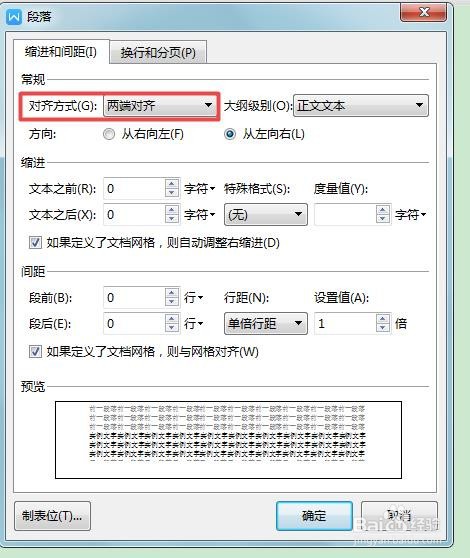Click the 文本之前(R) input field
This screenshot has width=470, height=558.
click(x=134, y=189)
